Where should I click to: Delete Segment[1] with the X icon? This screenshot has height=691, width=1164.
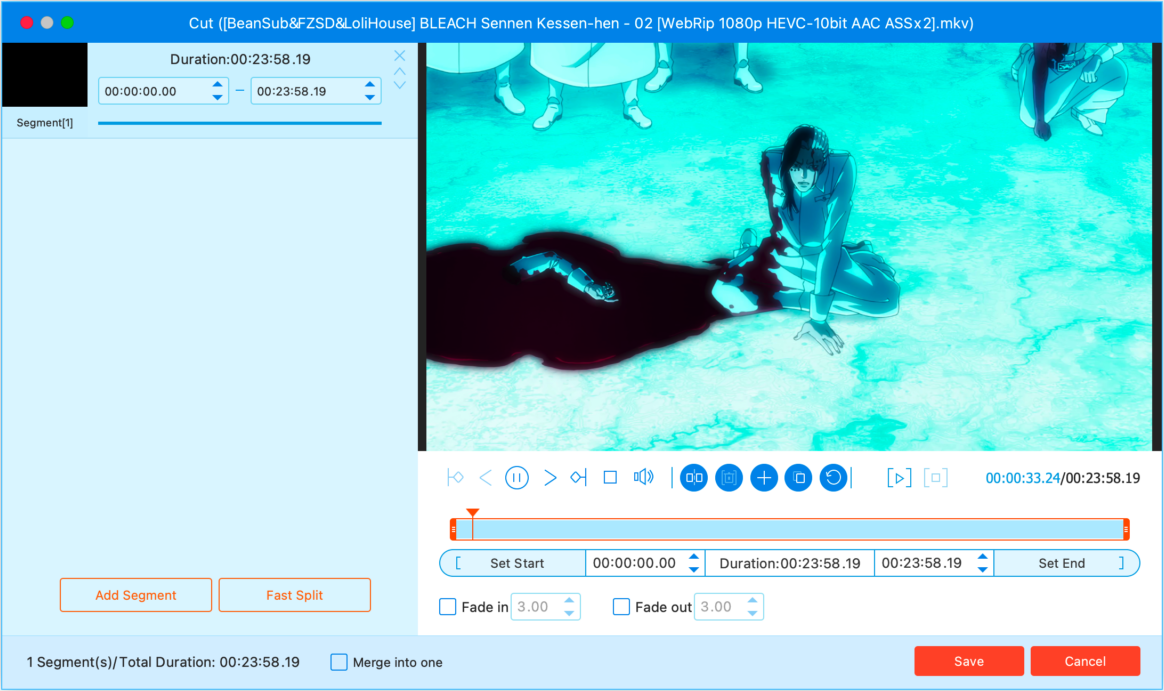[x=399, y=56]
